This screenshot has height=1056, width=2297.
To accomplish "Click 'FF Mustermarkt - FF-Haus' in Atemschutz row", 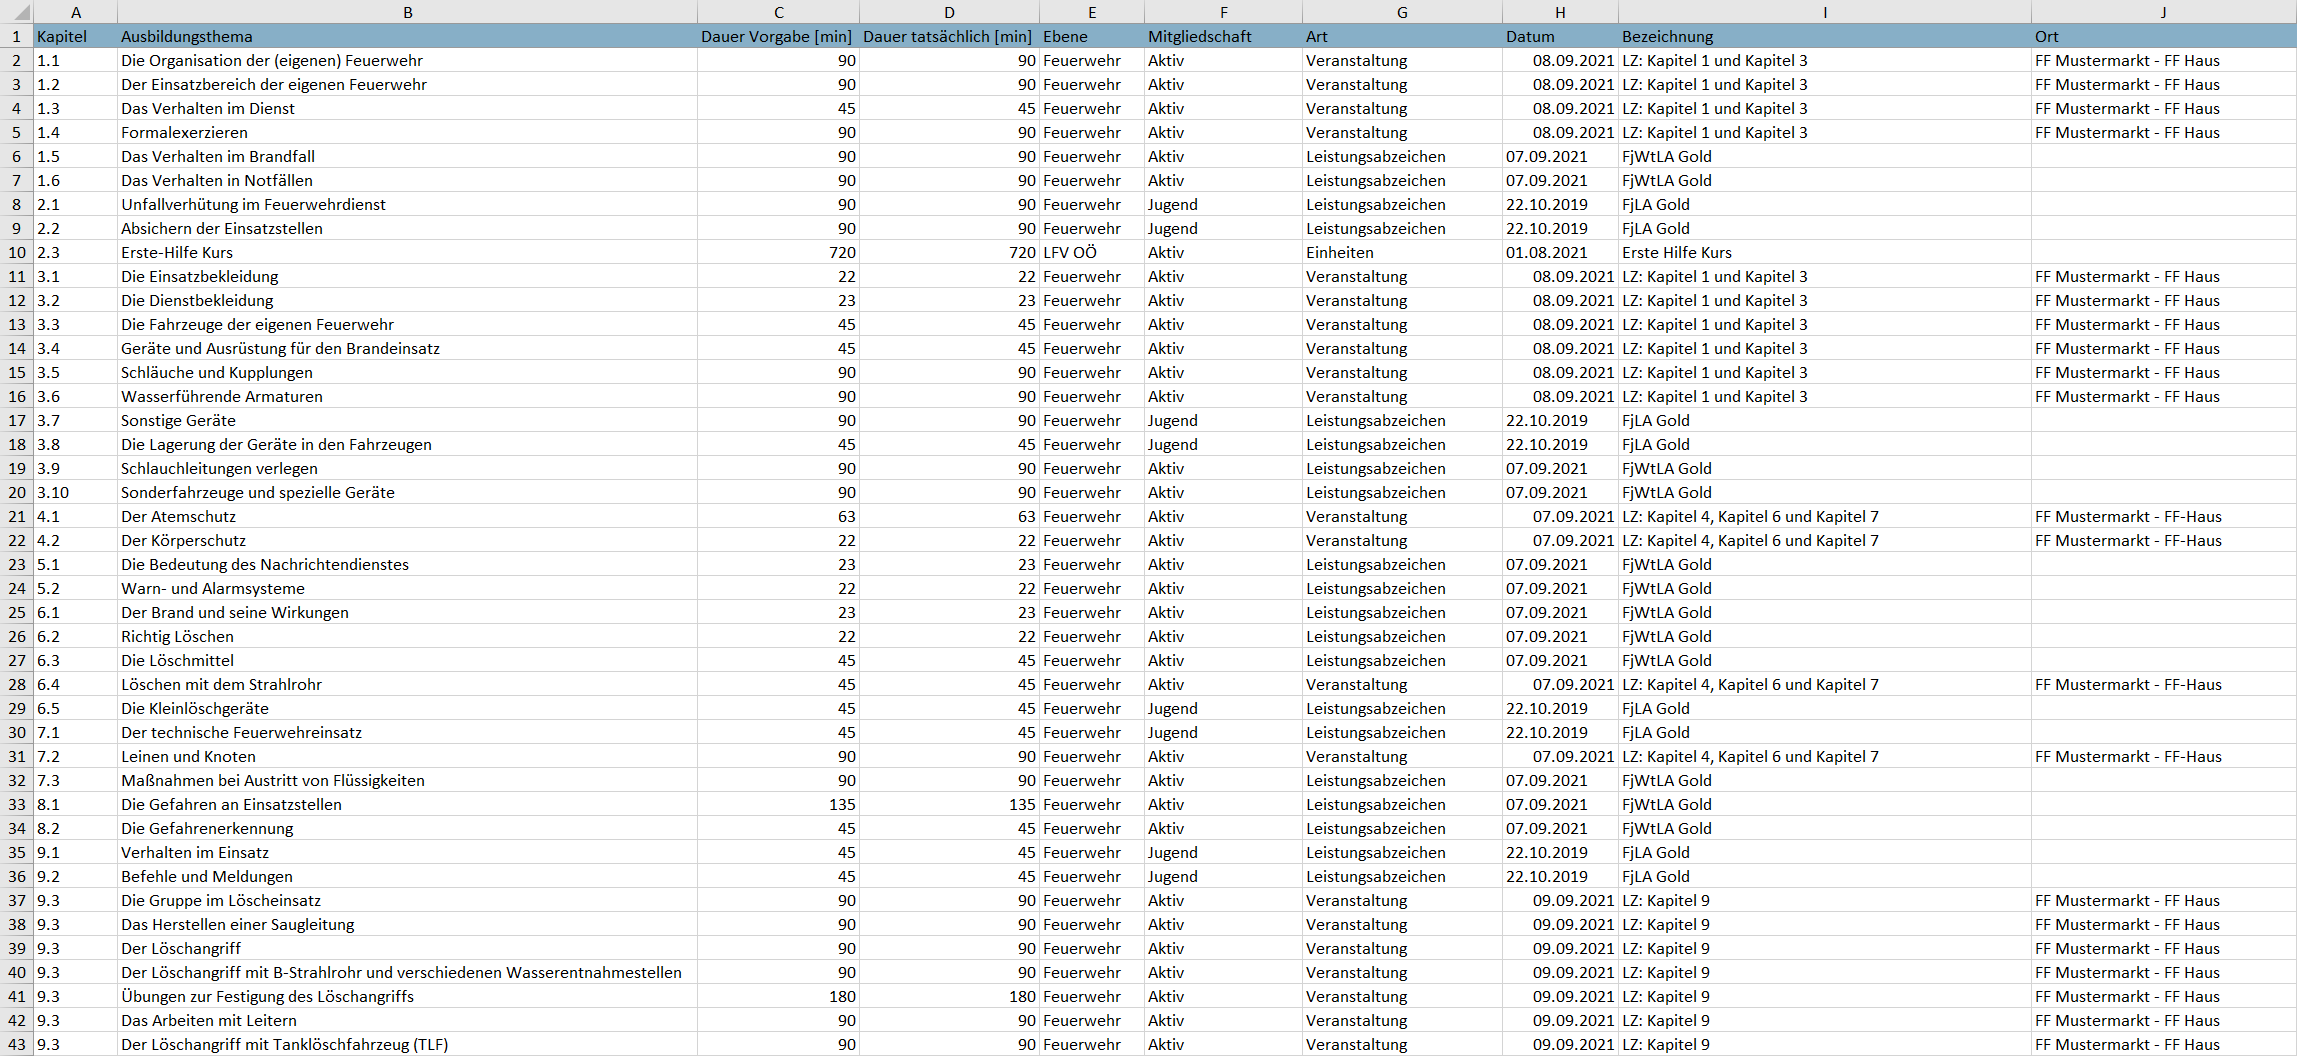I will coord(2163,516).
